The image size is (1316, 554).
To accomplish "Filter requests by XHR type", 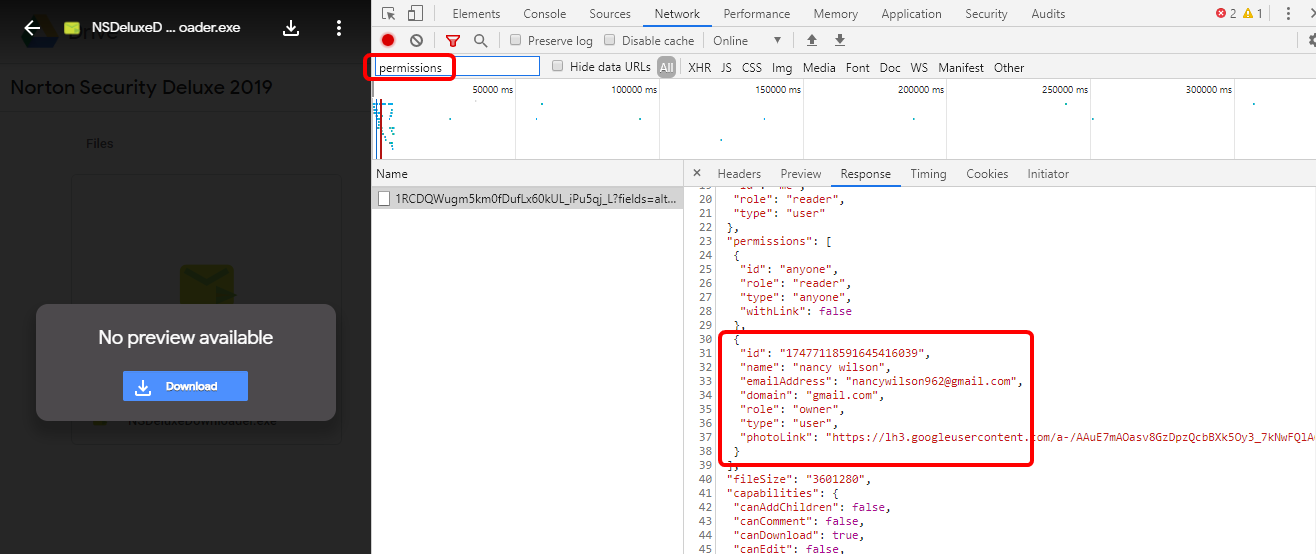I will tap(699, 68).
